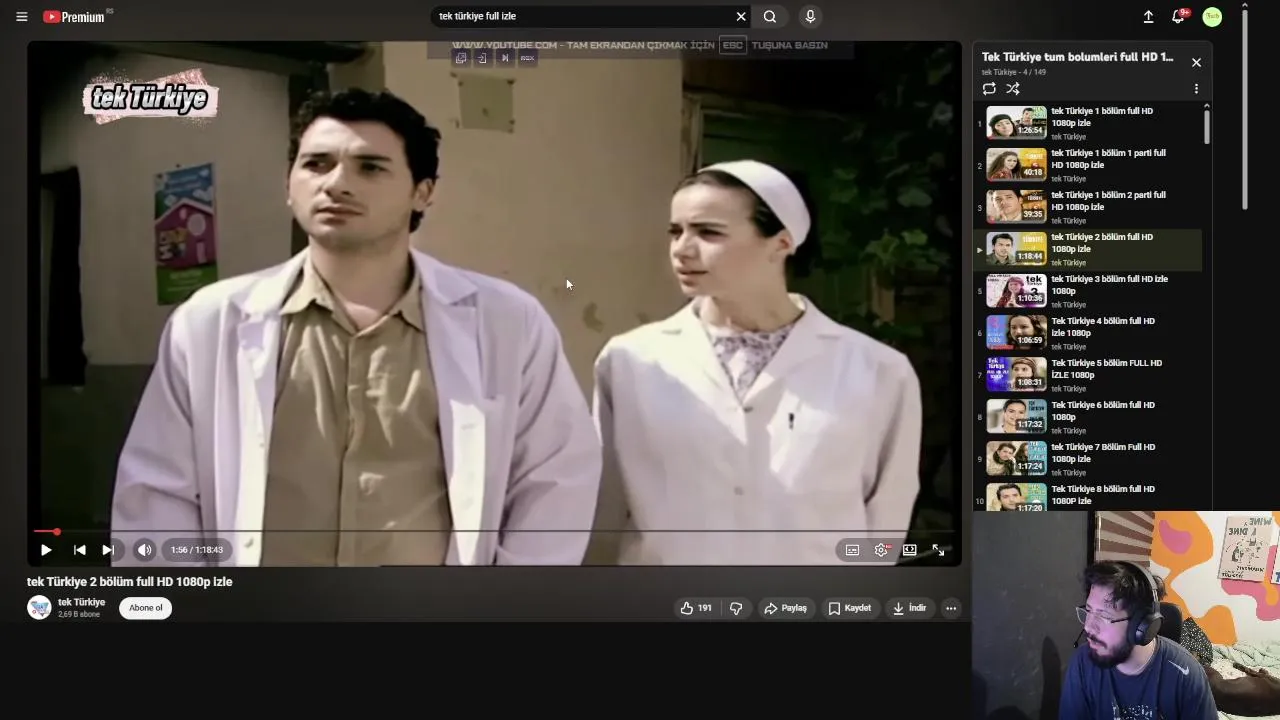Screen dimensions: 1280x720
Task: Play tek Türkiye 4 bölüm full HD
Action: coord(1088,333)
